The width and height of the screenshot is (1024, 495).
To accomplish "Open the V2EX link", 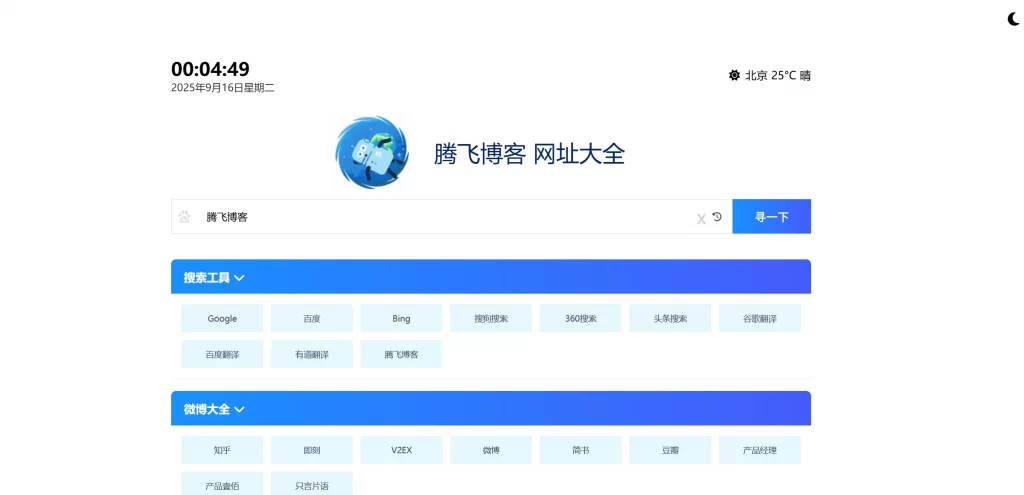I will pos(402,451).
